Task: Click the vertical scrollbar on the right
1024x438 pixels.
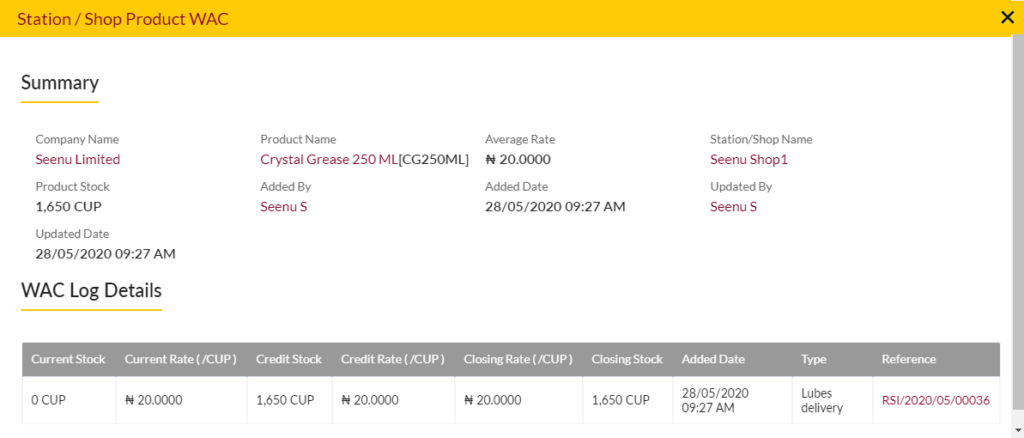Action: coord(1017,222)
